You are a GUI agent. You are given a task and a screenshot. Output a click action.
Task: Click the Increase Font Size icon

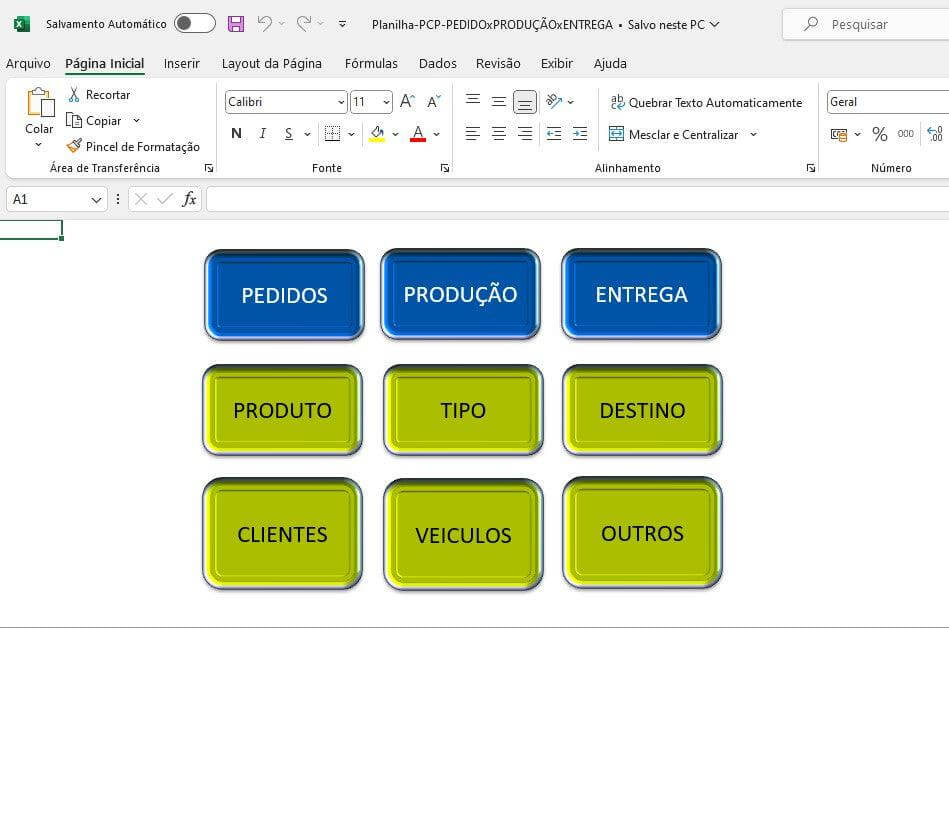[x=407, y=102]
